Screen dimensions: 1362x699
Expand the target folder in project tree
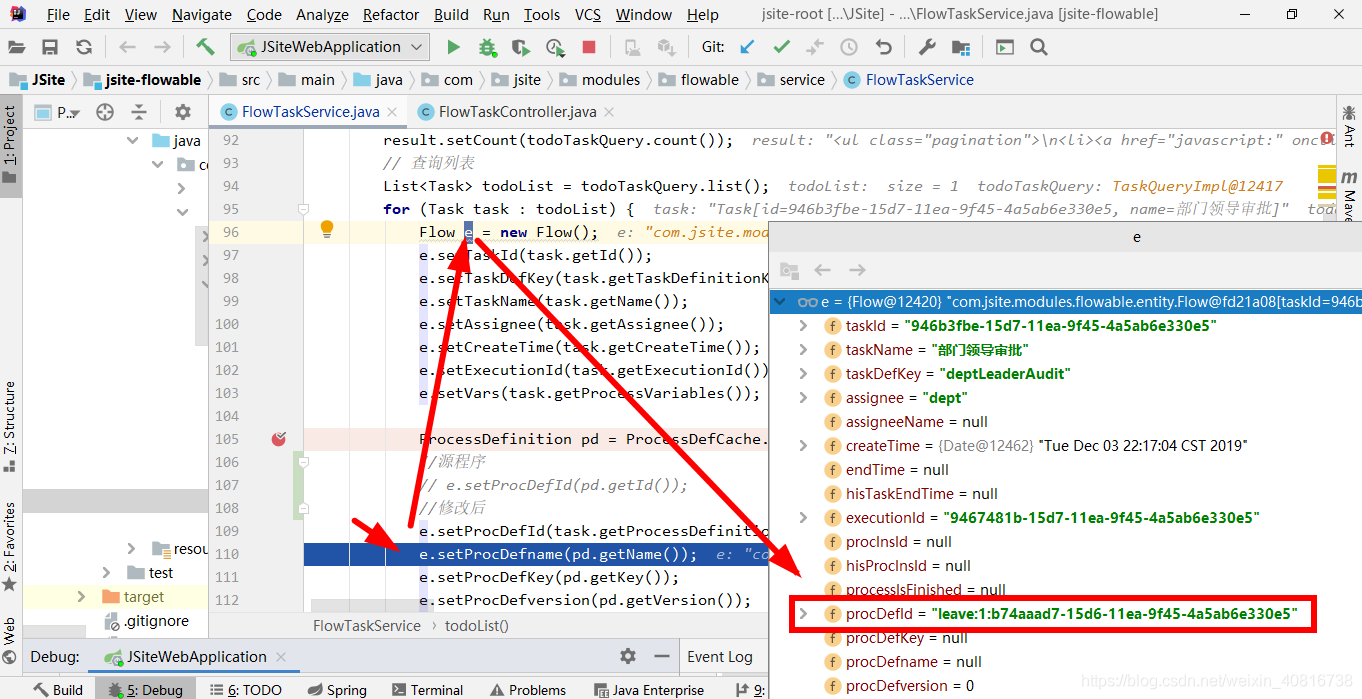[x=82, y=597]
